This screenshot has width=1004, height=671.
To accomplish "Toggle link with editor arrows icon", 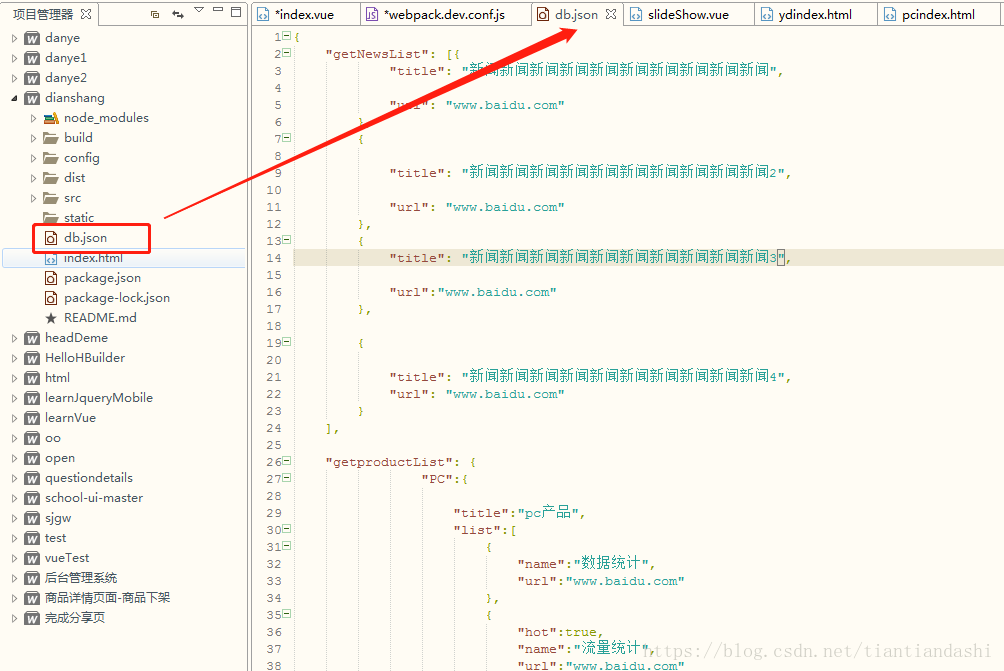I will pyautogui.click(x=178, y=14).
